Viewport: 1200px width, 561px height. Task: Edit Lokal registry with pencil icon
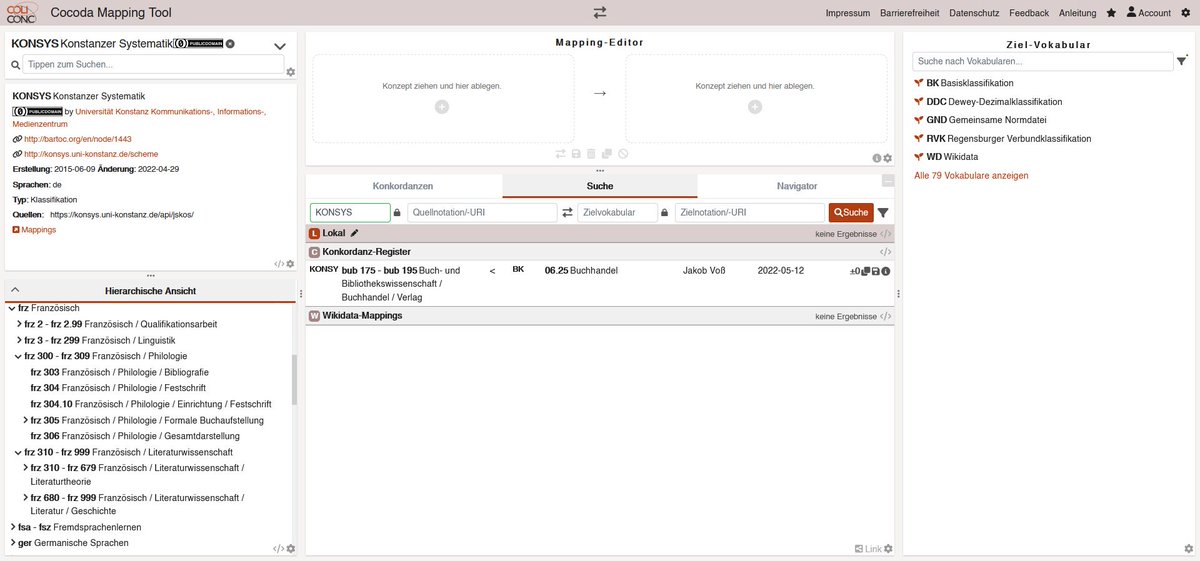click(354, 232)
